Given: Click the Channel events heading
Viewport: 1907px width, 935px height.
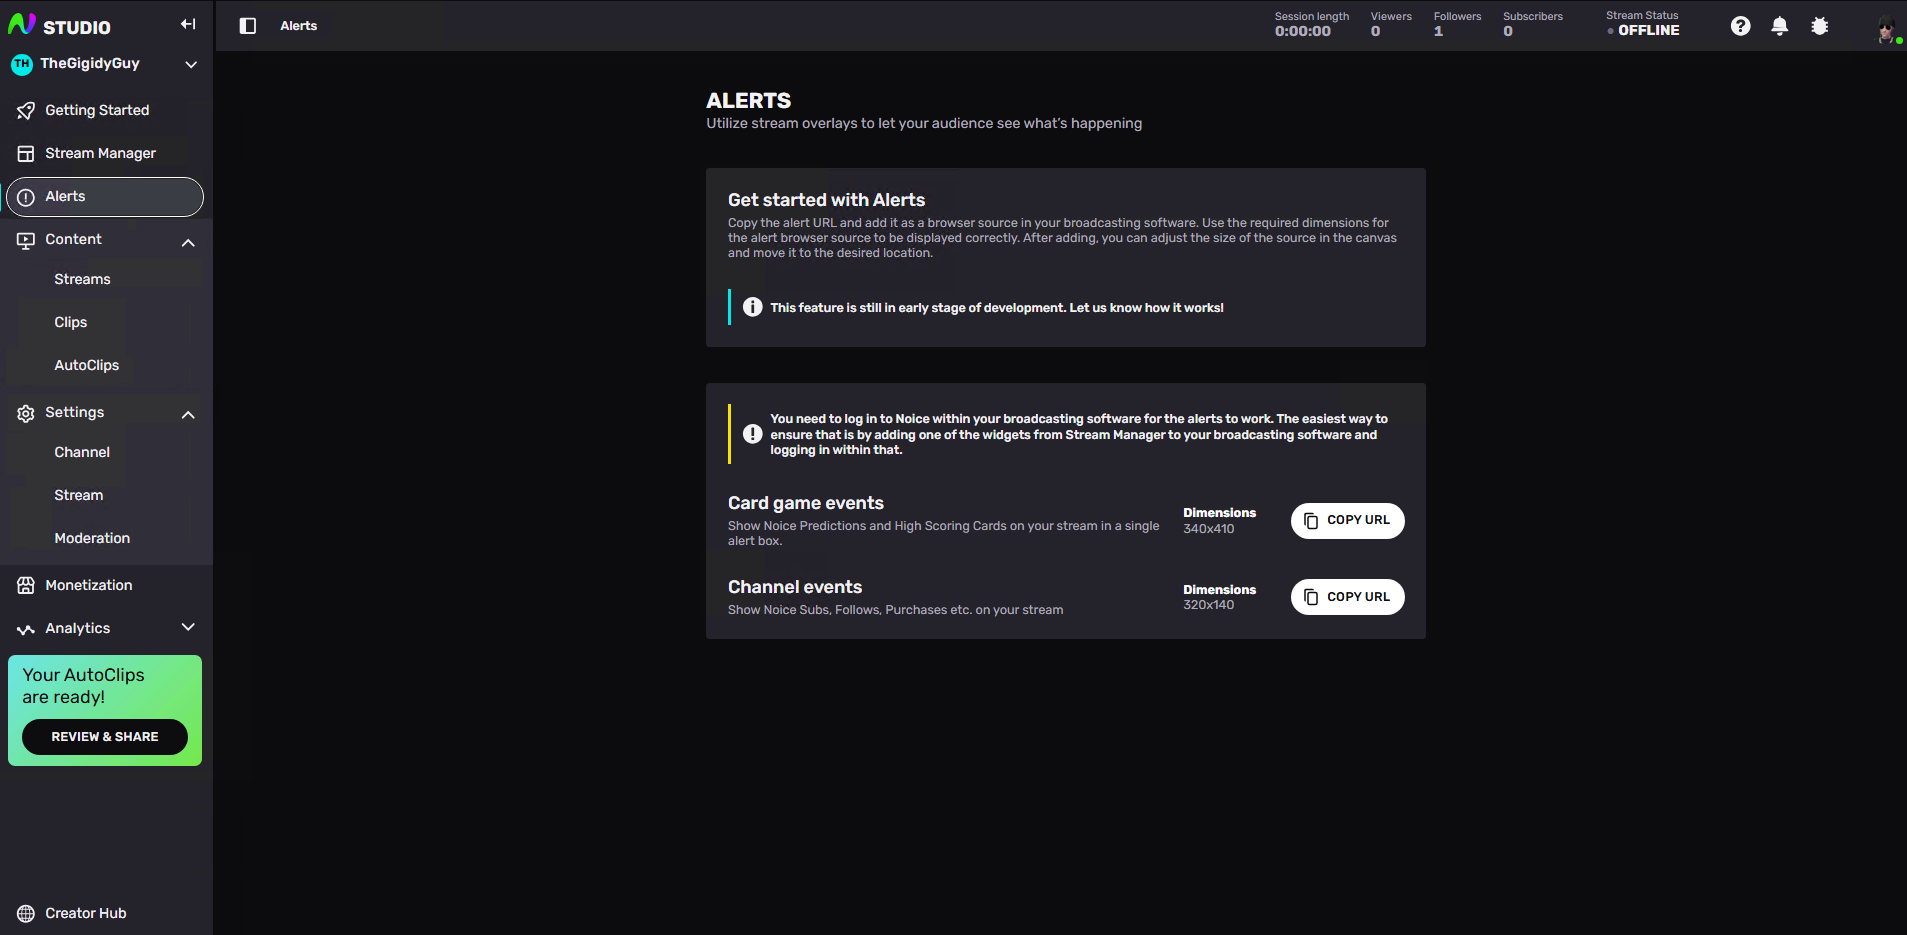Looking at the screenshot, I should point(794,587).
